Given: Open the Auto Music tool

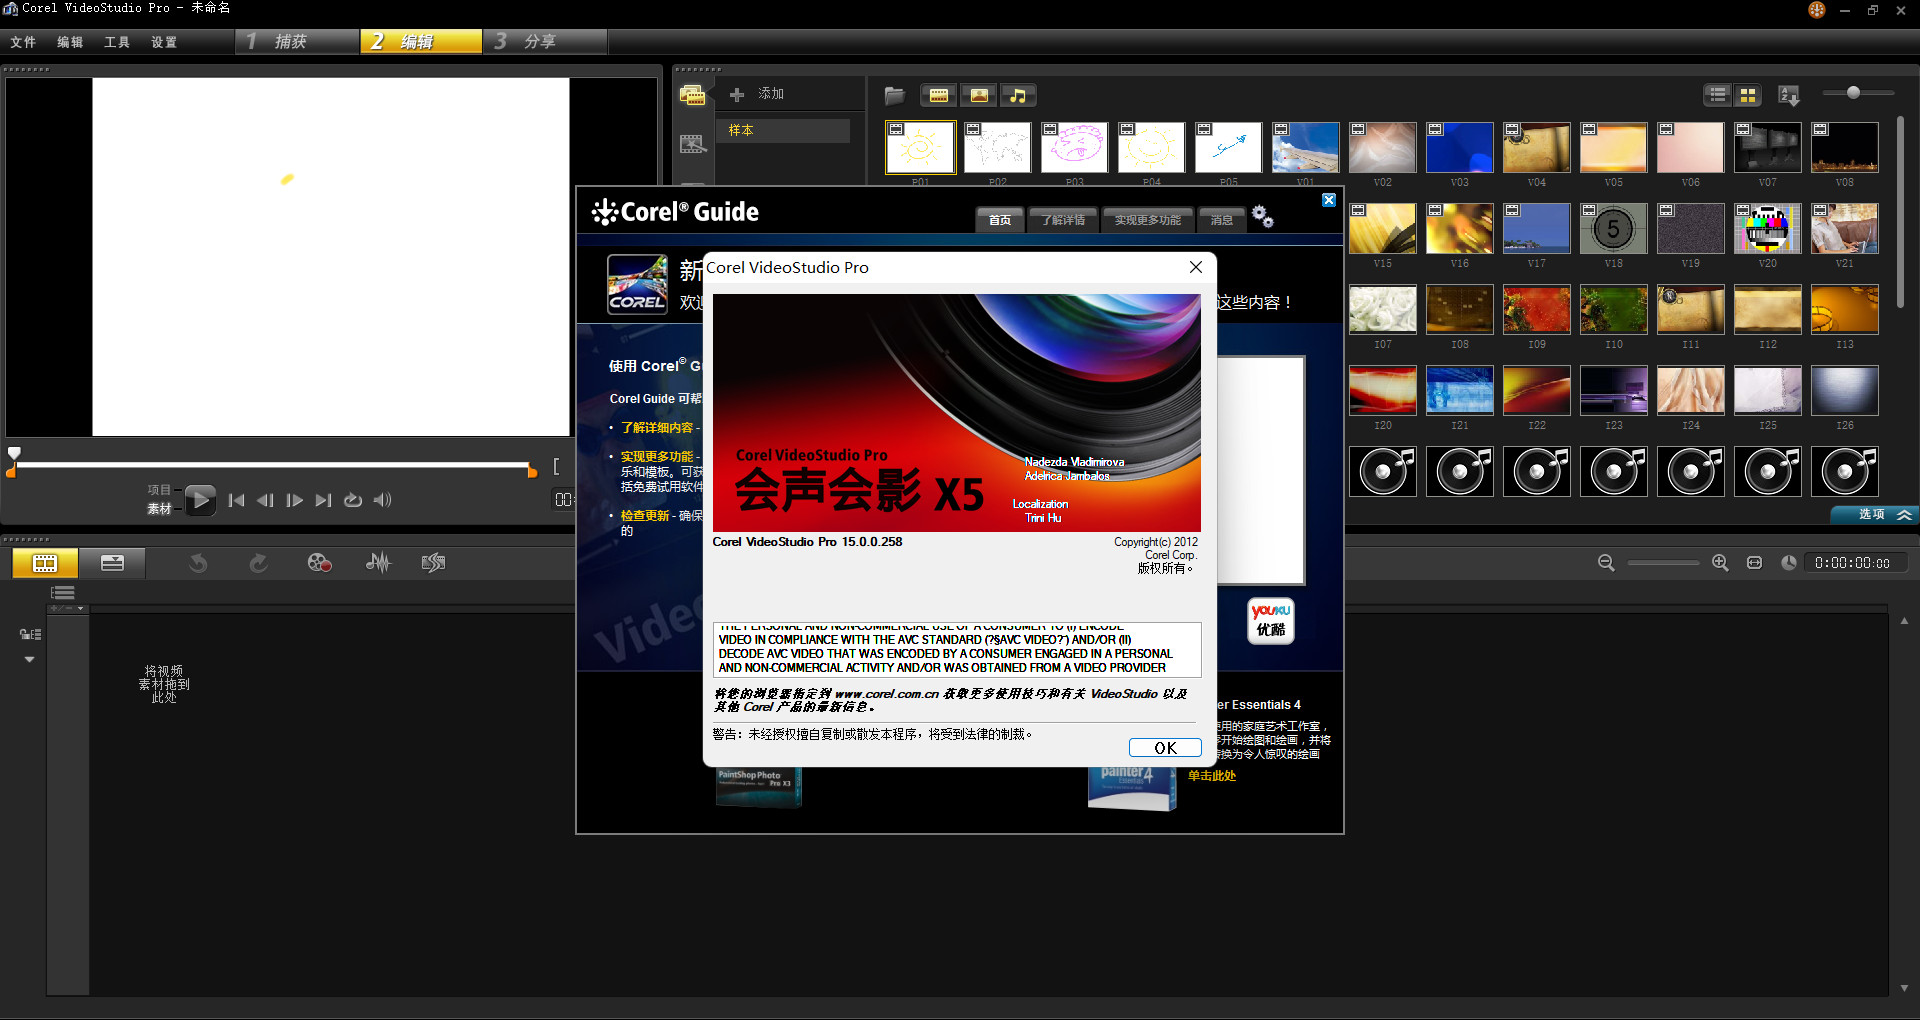Looking at the screenshot, I should coord(433,563).
